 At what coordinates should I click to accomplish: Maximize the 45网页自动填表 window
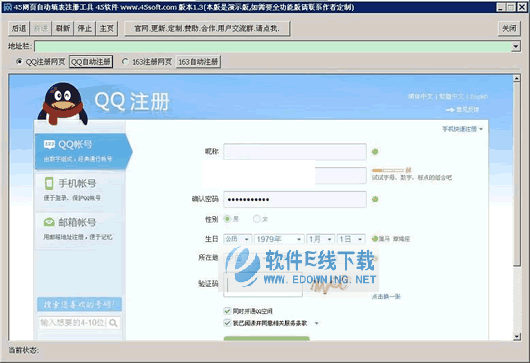point(511,7)
